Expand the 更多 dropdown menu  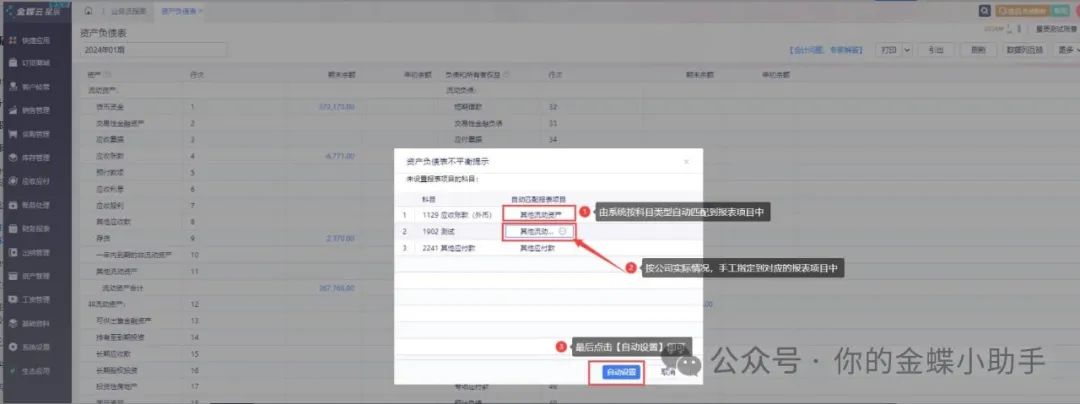click(1065, 49)
